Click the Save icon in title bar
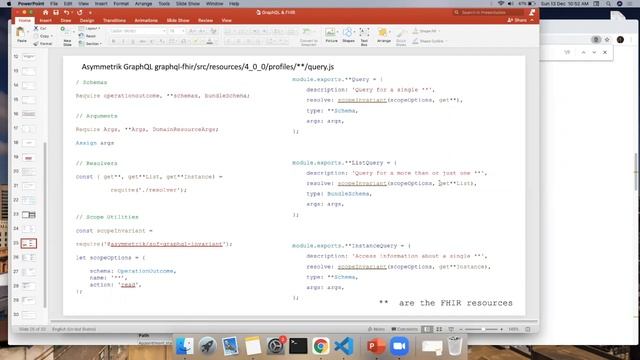Screen dimensions: 640x360 (56, 13)
